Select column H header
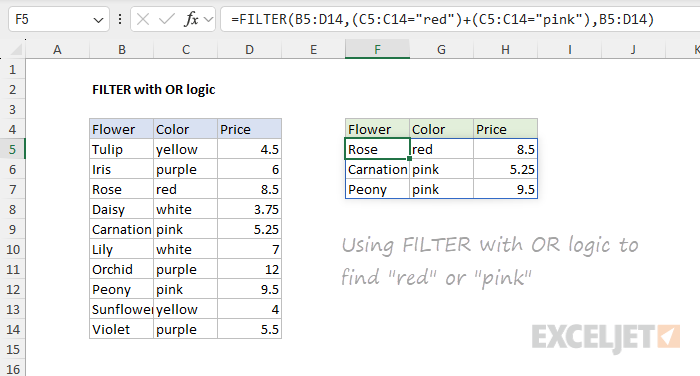 (x=505, y=49)
